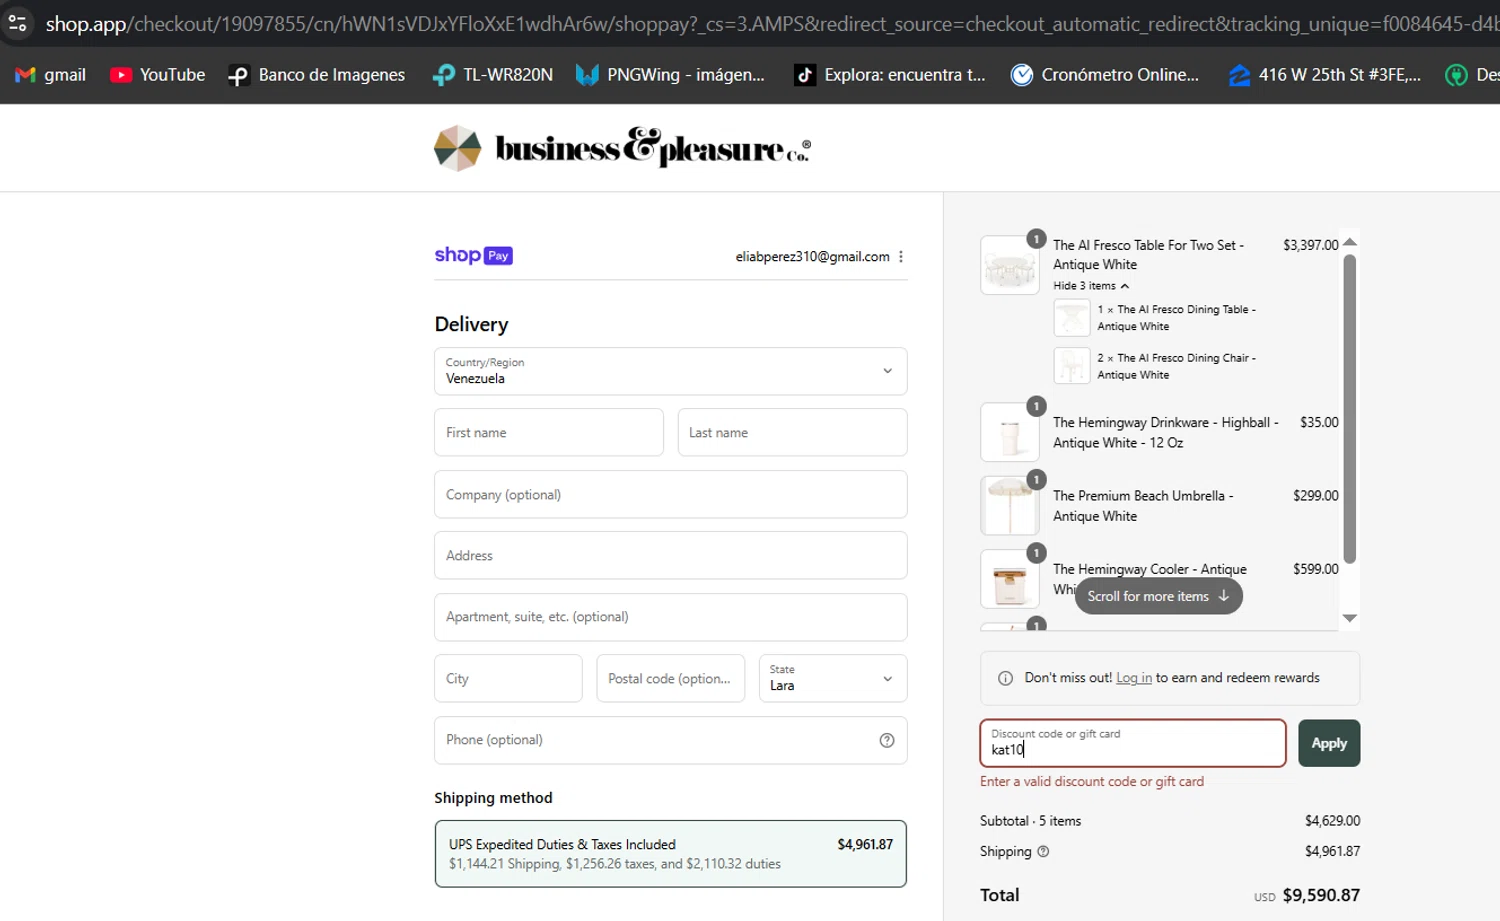Click the $299.00 umbrella price

click(1315, 496)
